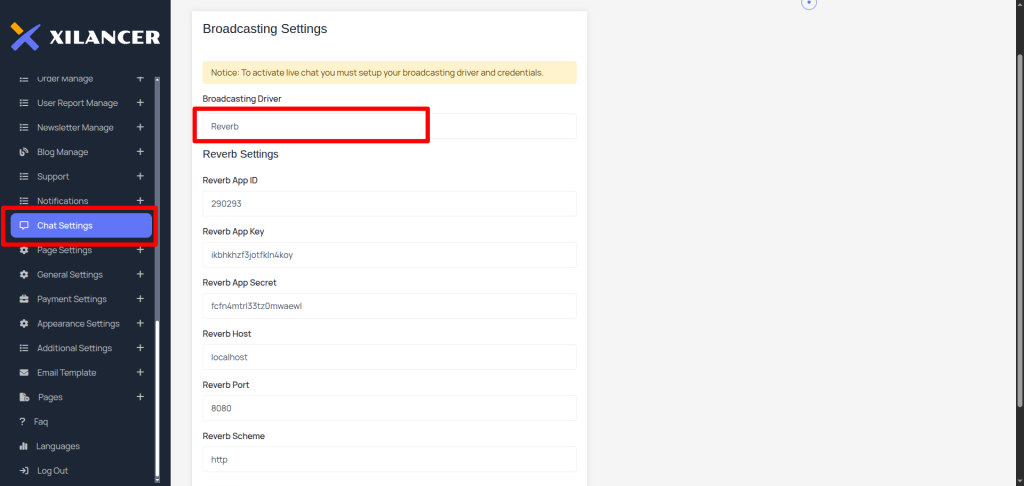Click the Newsletter Manage list icon

[24, 127]
